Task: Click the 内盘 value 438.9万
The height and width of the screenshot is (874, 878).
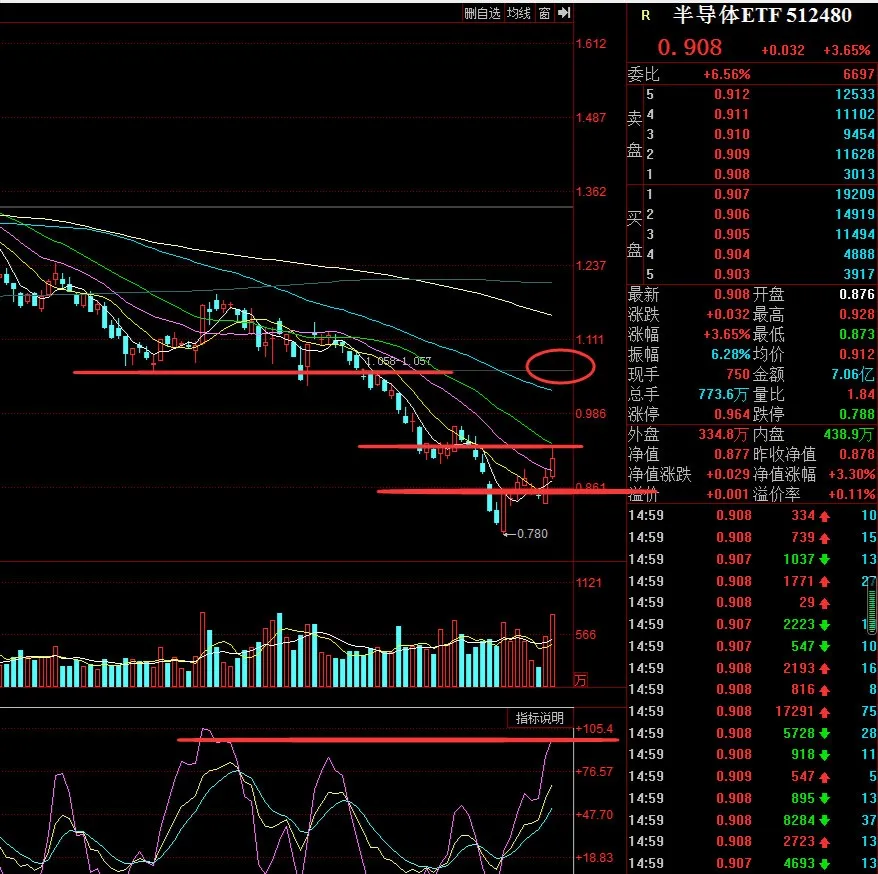Action: coord(848,434)
